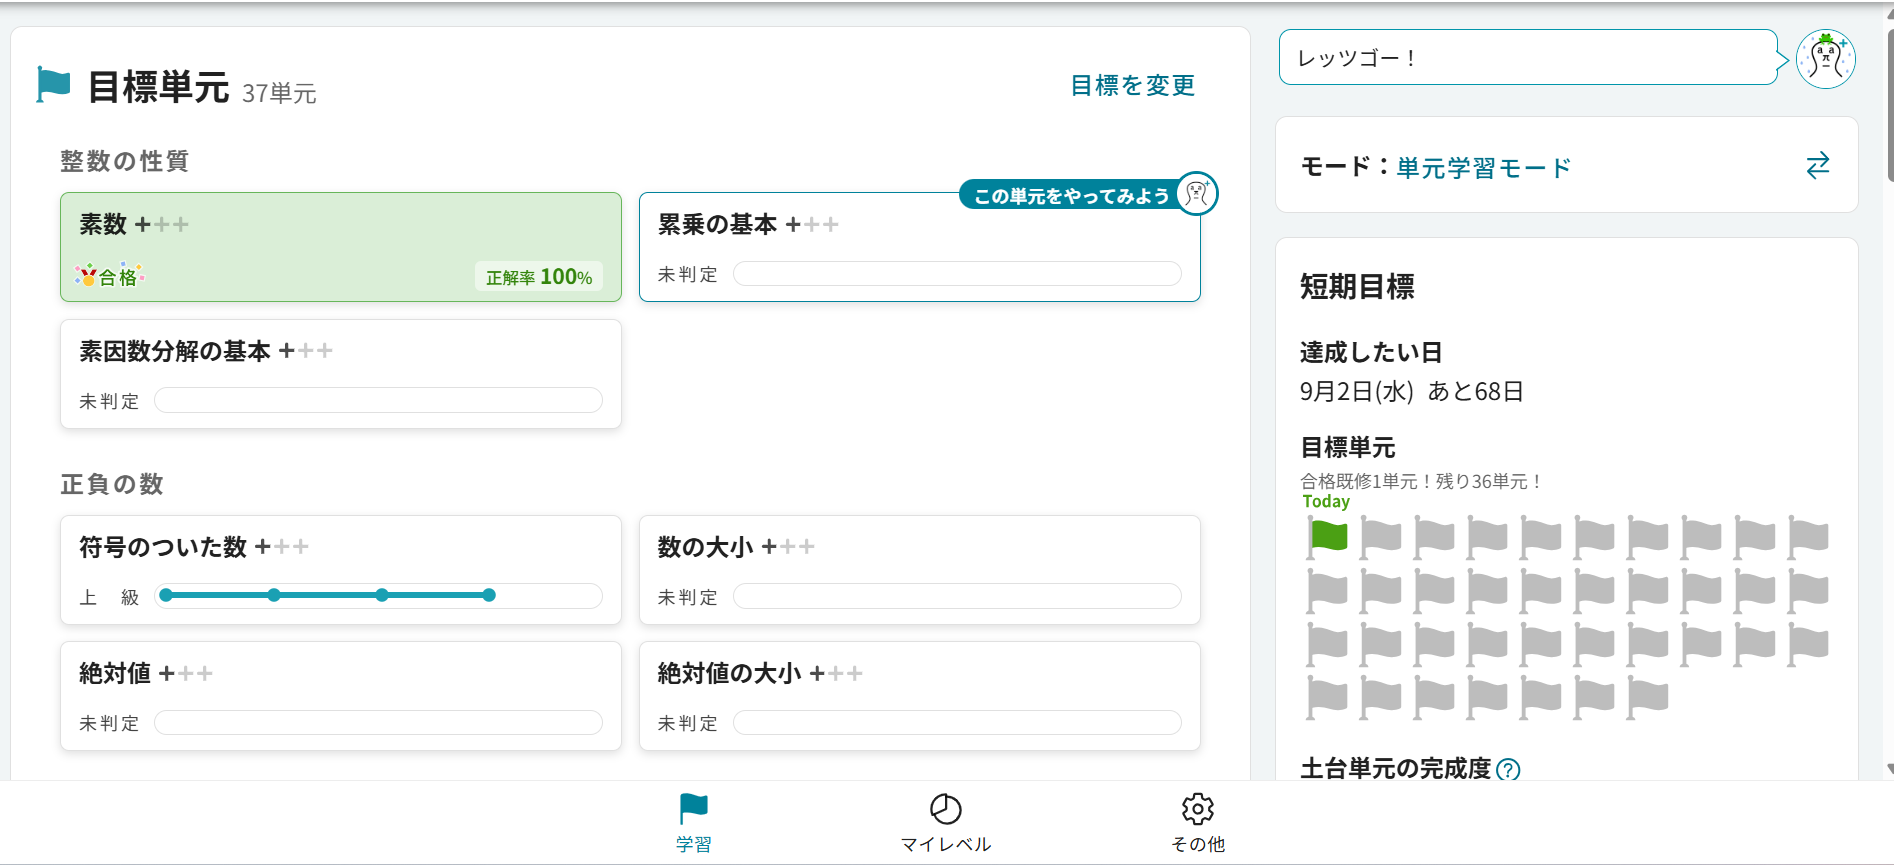
Task: Click the レッツゴー！ speech bubble
Action: point(1529,58)
